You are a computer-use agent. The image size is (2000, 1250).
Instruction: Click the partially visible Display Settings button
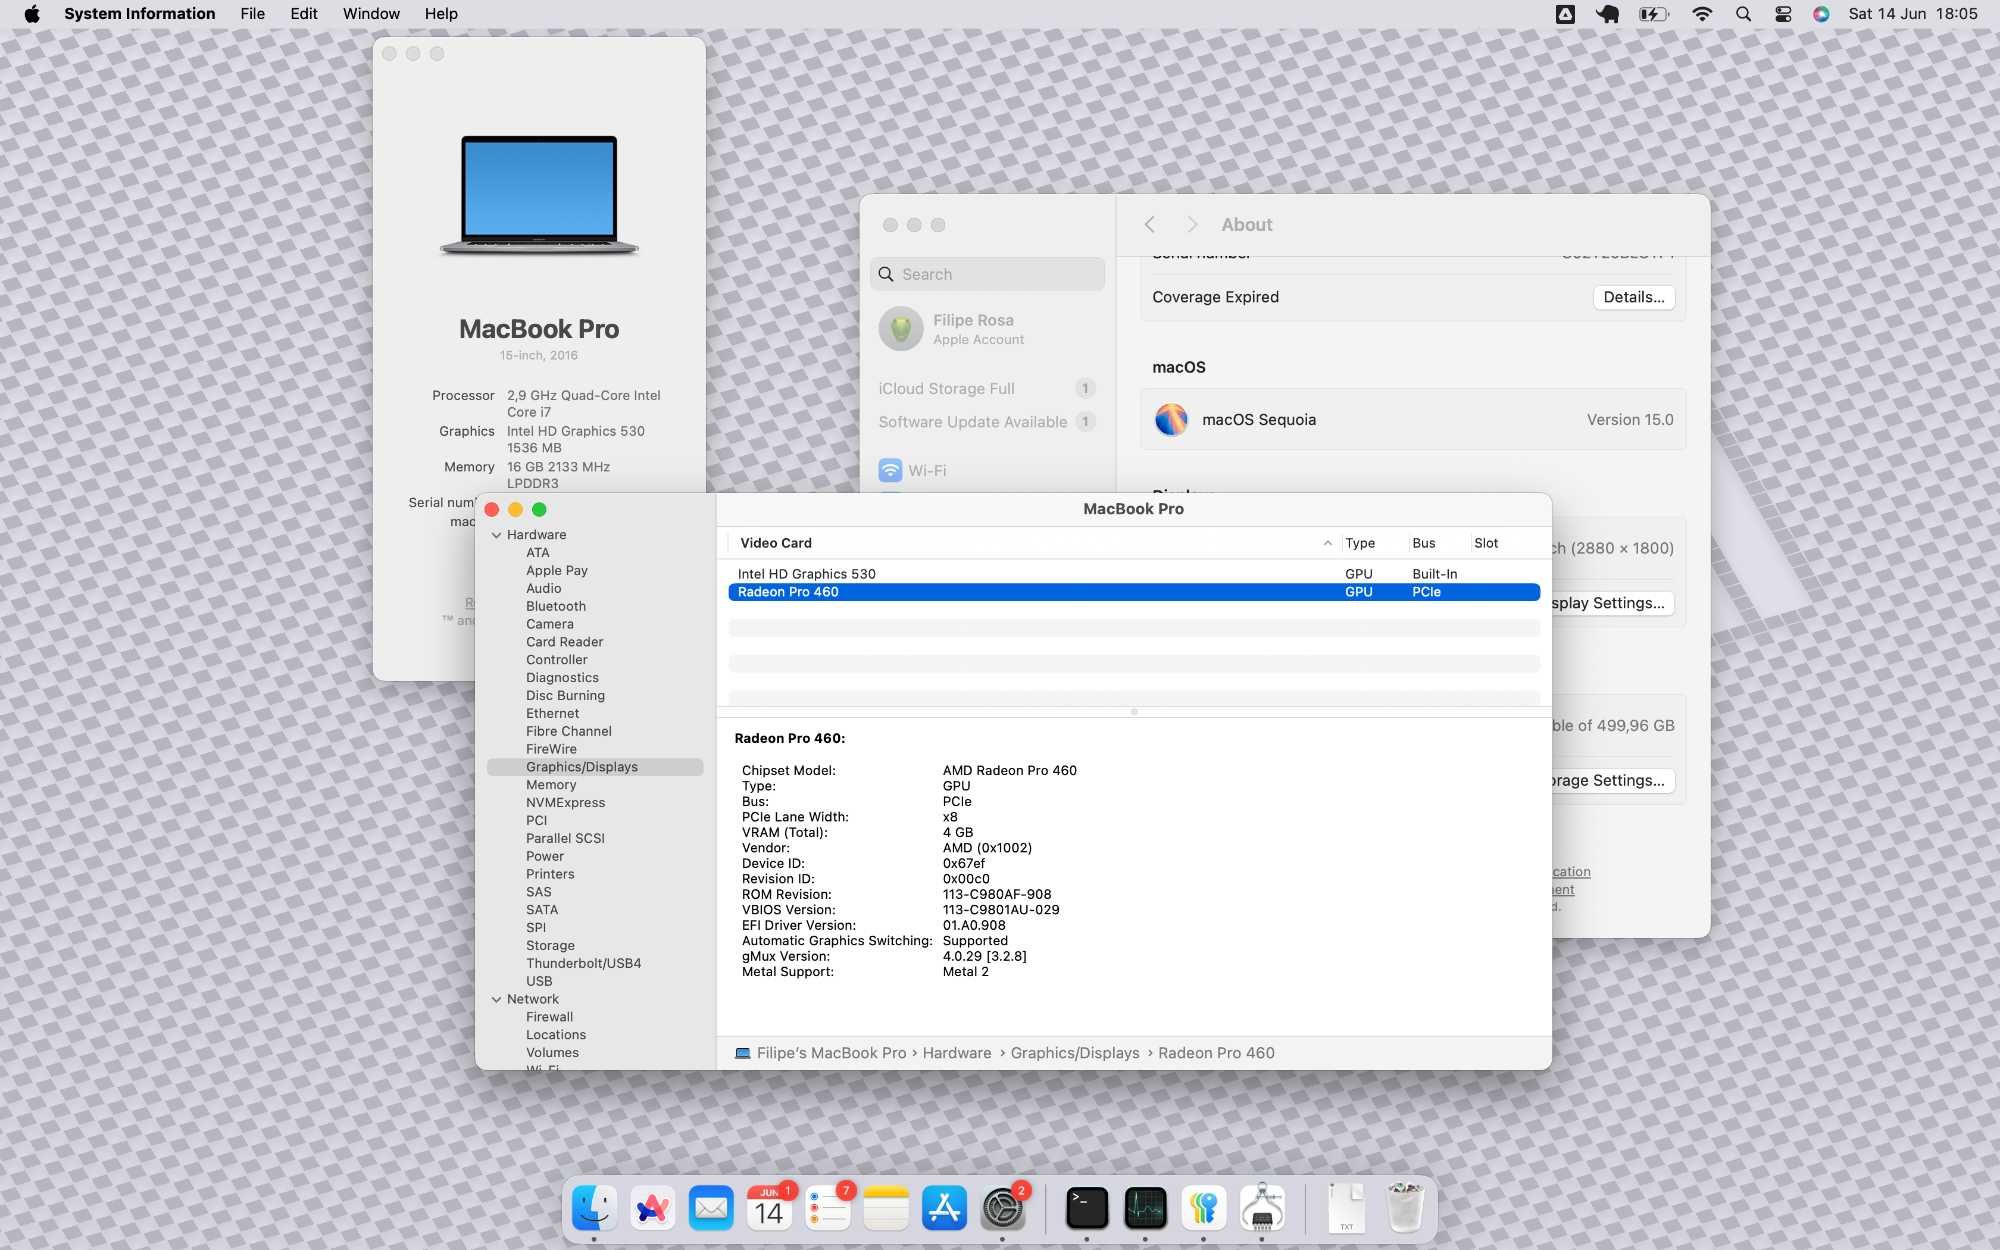pos(1613,603)
